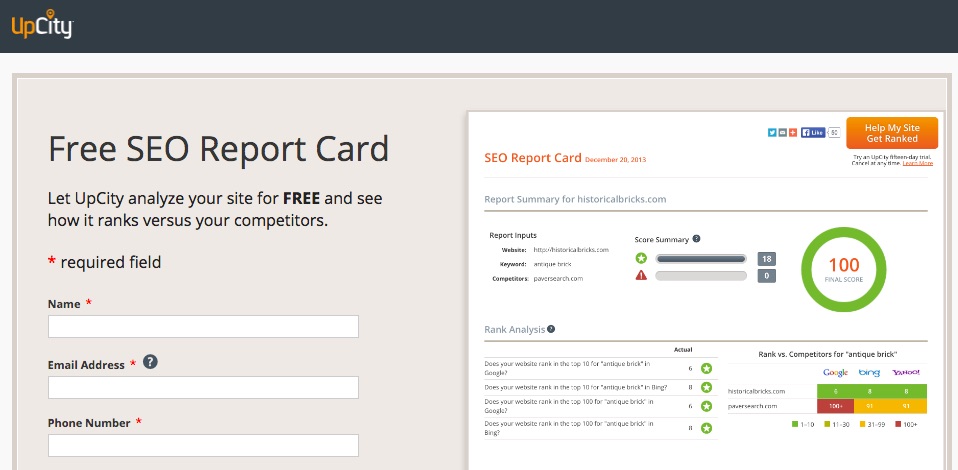Click the red 100+ Google cell for paversearch.com

click(x=835, y=406)
